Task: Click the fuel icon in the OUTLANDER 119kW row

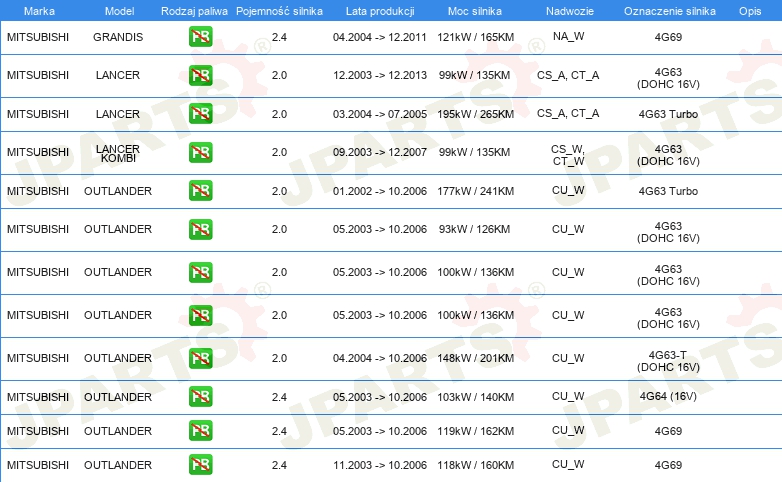Action: 200,431
